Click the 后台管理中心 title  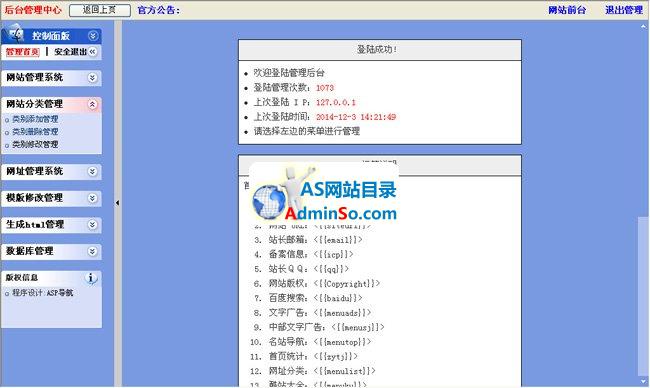pos(33,10)
